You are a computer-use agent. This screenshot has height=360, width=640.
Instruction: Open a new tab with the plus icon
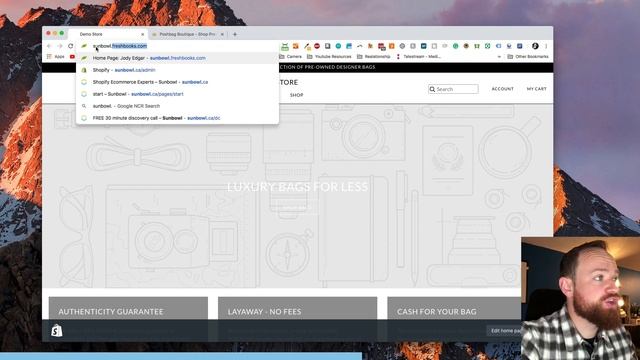[x=235, y=34]
